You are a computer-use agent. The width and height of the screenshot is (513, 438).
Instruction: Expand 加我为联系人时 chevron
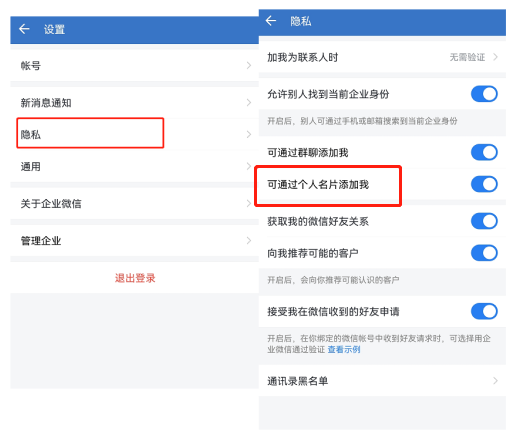click(495, 57)
